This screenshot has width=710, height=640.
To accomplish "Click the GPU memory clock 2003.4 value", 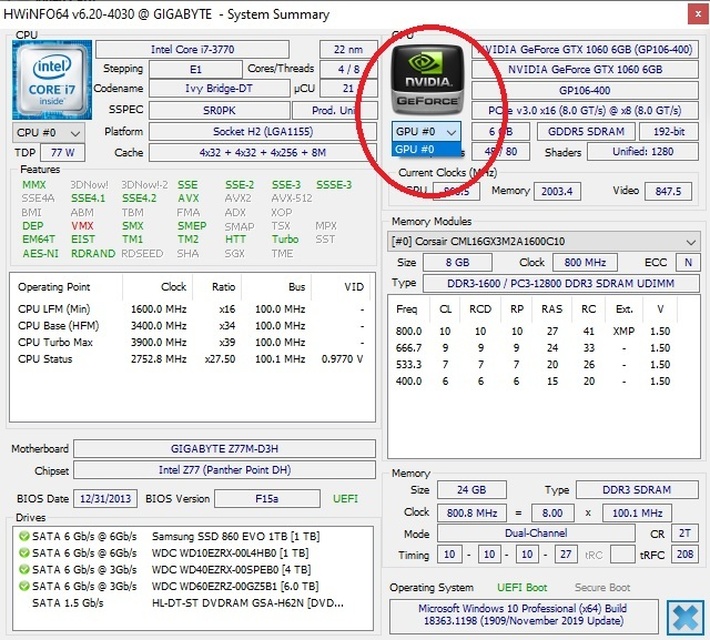I will [557, 191].
